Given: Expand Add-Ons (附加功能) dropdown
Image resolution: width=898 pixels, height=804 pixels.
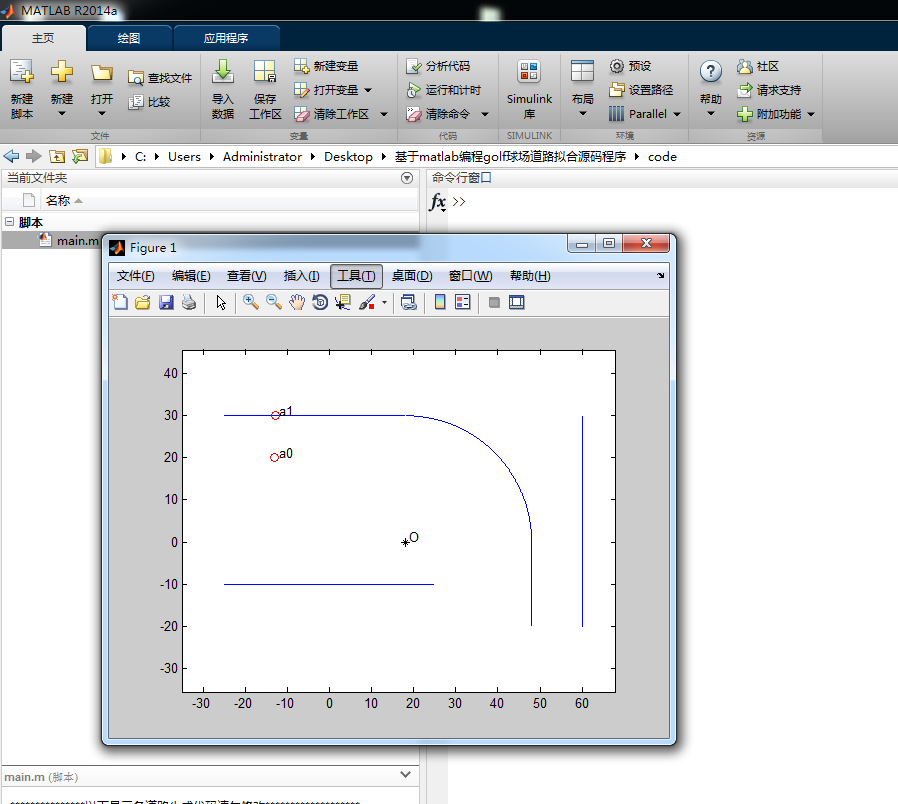Looking at the screenshot, I should pyautogui.click(x=811, y=115).
